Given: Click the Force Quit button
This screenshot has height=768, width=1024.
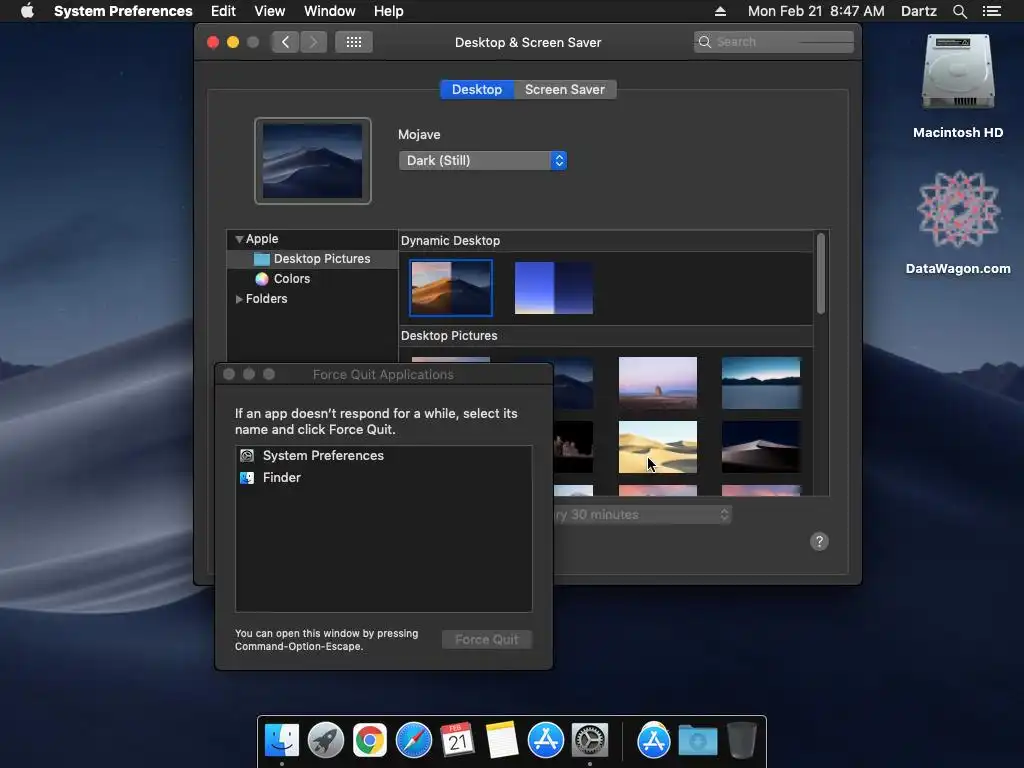Looking at the screenshot, I should 487,639.
